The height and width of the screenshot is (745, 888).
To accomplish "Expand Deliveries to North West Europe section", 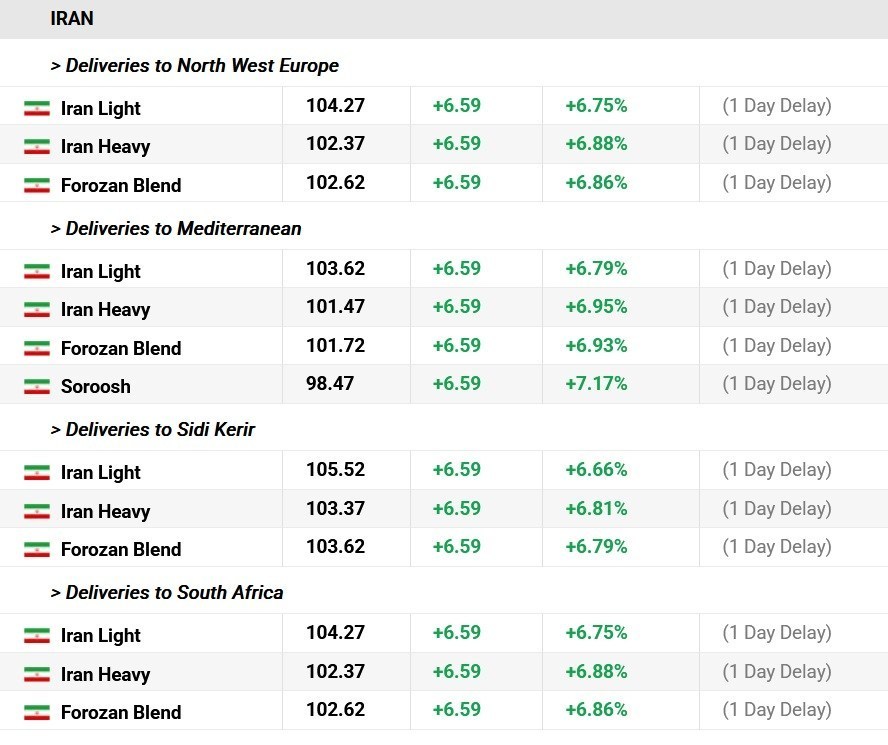I will click(x=195, y=66).
